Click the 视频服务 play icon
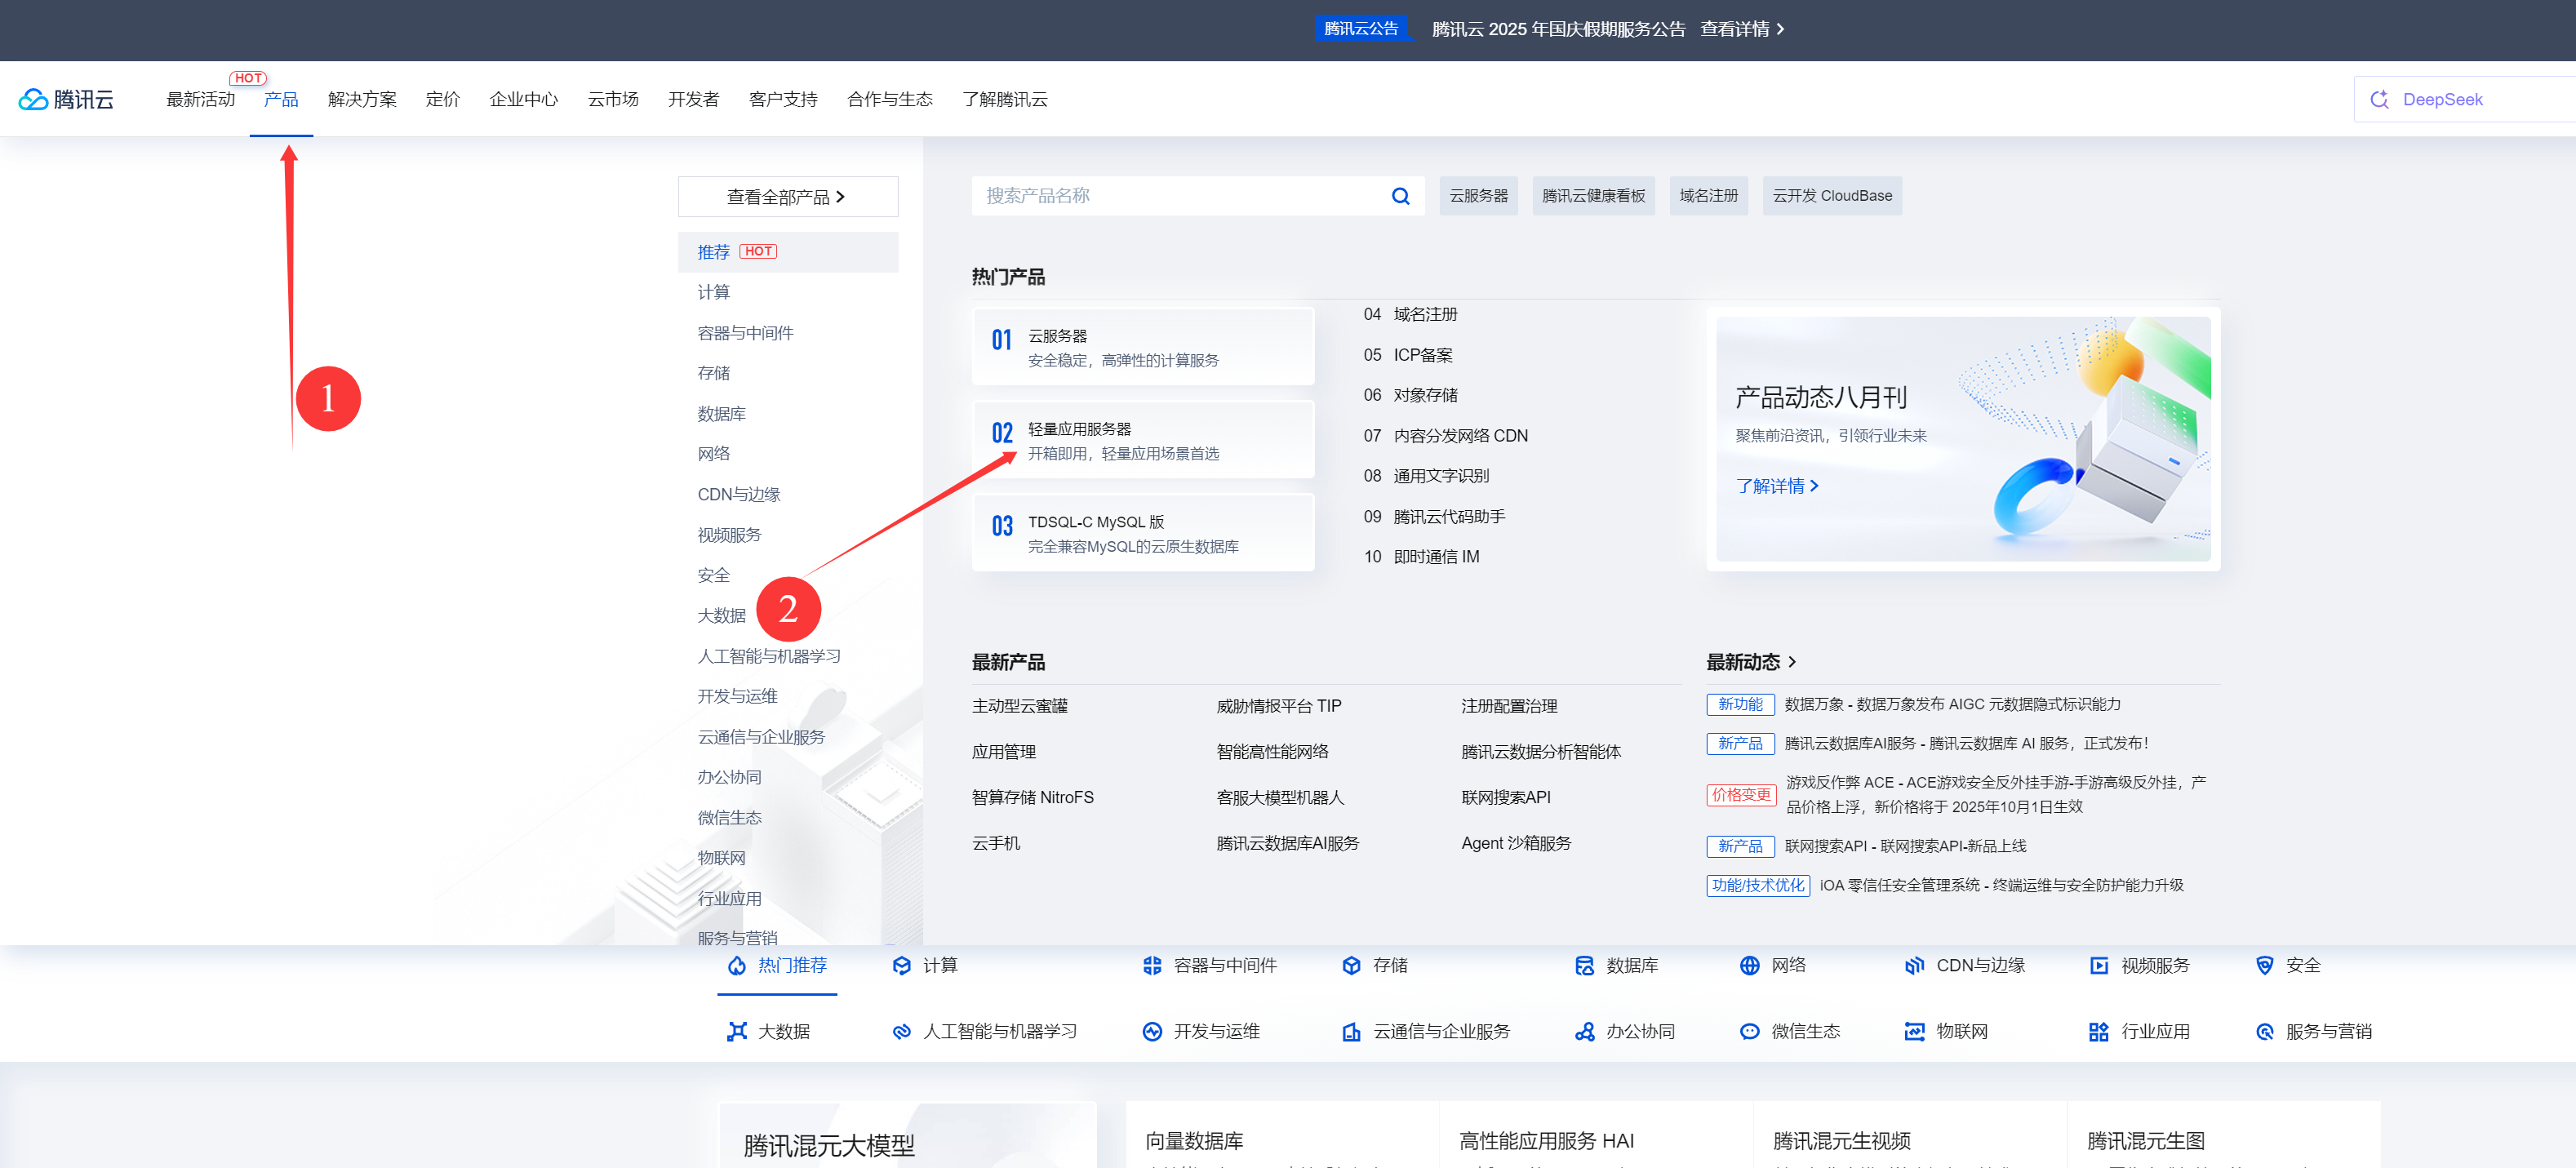This screenshot has height=1168, width=2576. [x=2099, y=965]
